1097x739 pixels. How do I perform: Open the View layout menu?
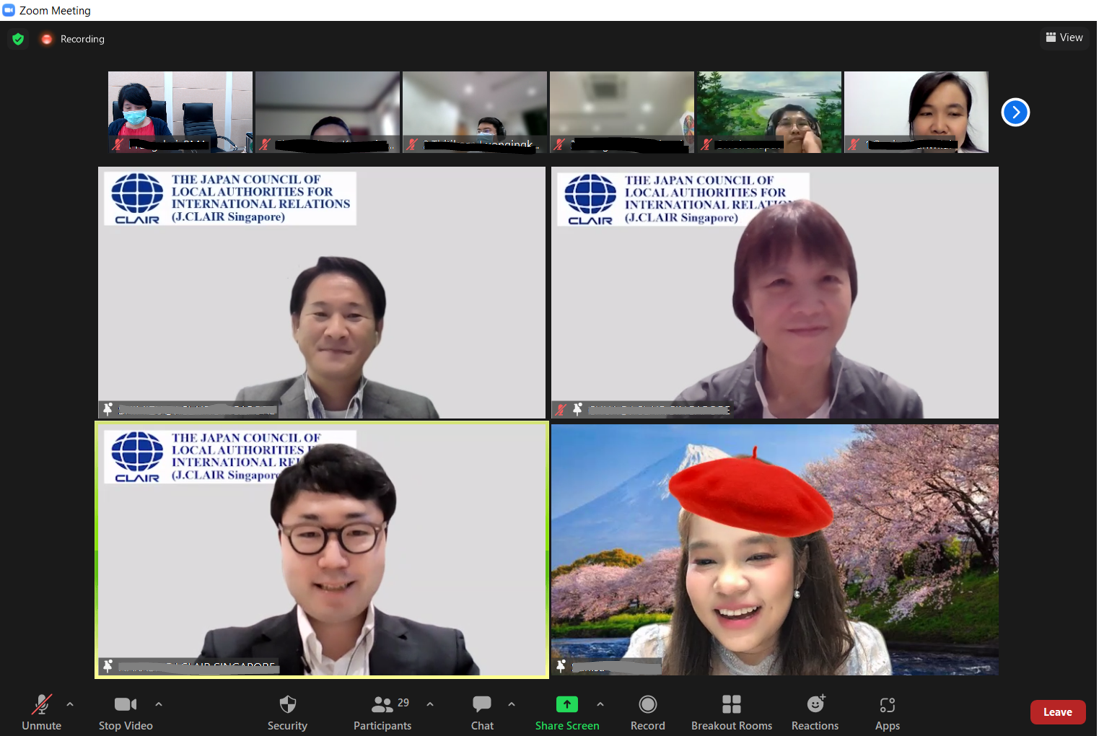tap(1064, 37)
